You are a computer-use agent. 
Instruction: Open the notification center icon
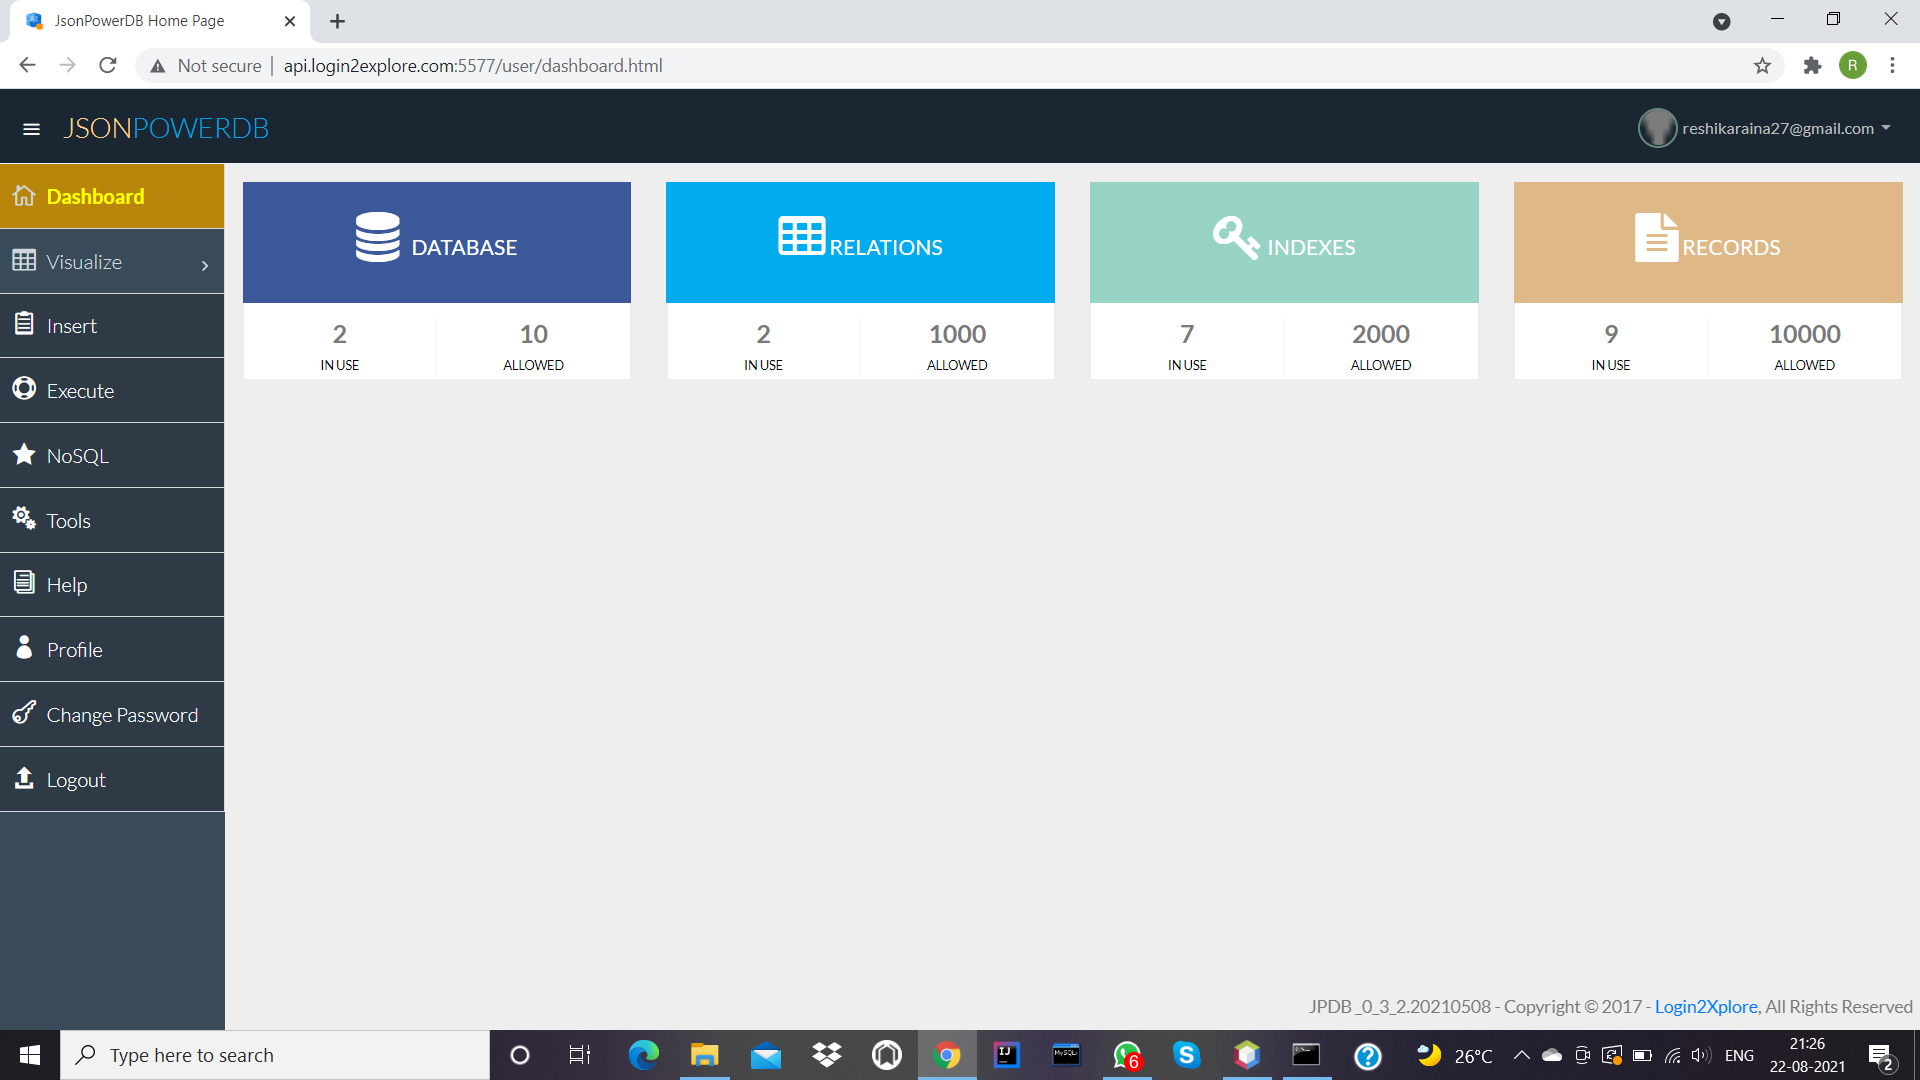pyautogui.click(x=1881, y=1056)
